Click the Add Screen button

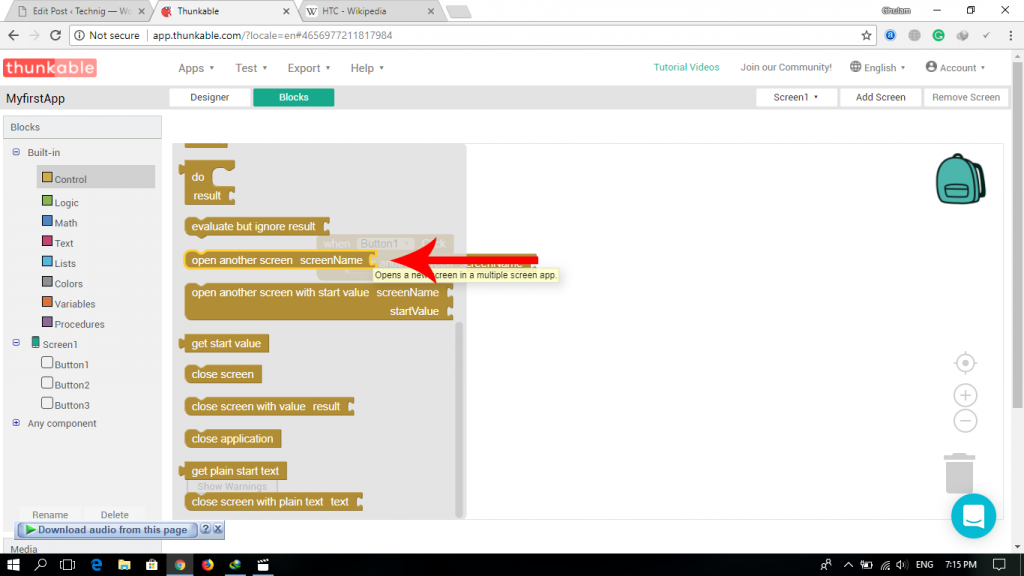880,97
